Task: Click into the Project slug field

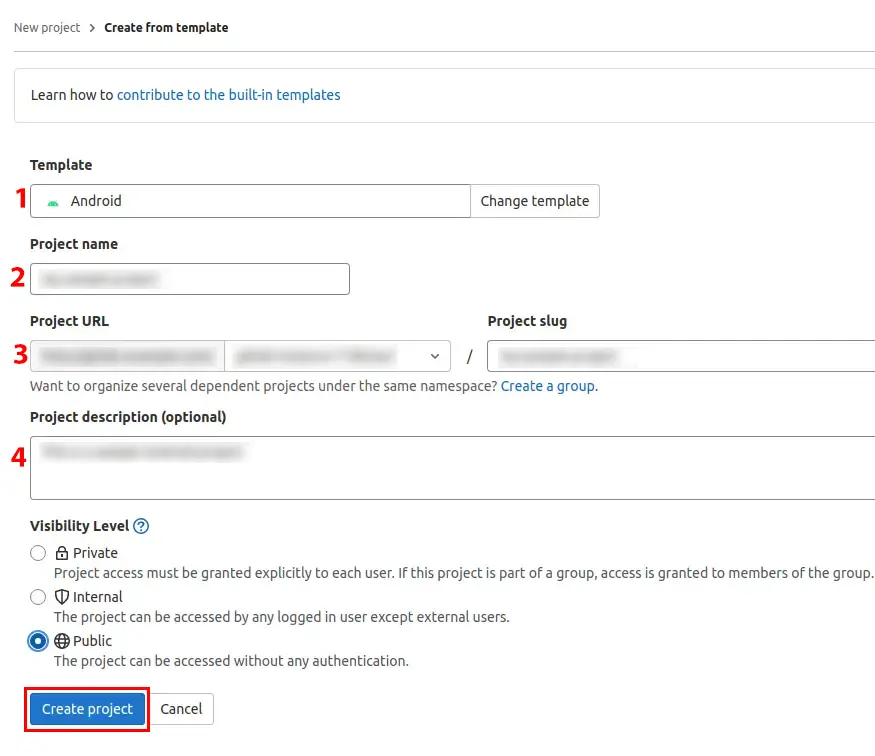Action: [x=680, y=356]
